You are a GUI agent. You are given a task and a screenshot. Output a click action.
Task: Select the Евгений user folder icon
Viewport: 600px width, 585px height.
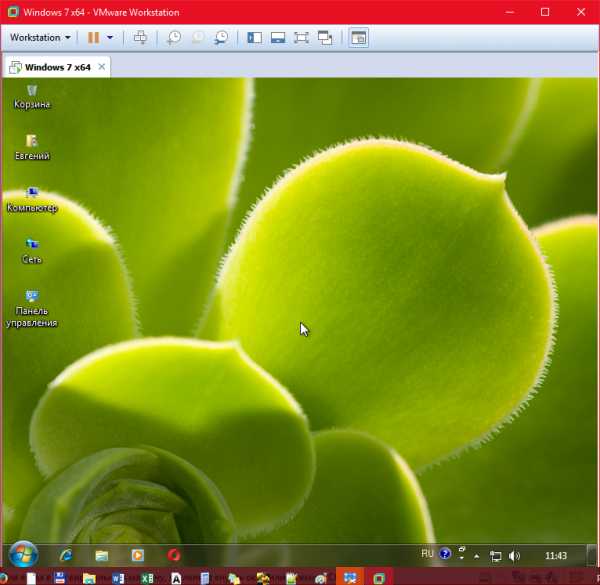point(32,148)
